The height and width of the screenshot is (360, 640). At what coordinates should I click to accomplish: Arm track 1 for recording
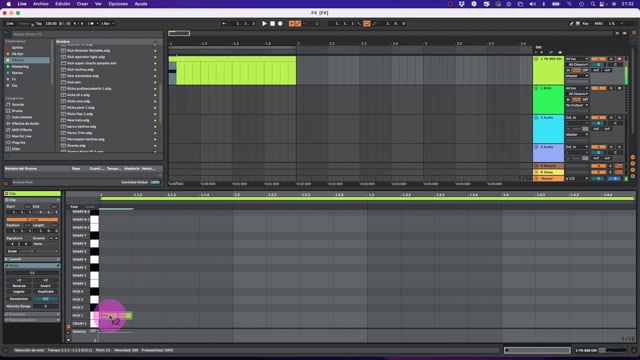pyautogui.click(x=619, y=59)
